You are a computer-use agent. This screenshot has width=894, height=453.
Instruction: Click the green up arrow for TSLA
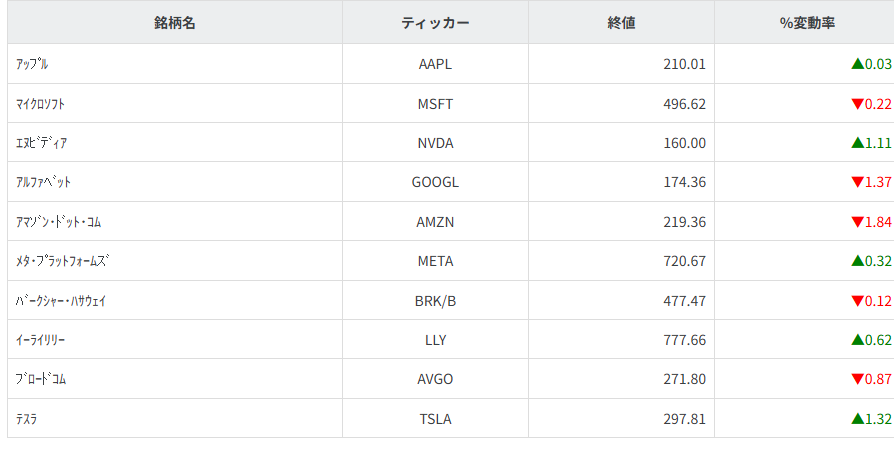click(x=857, y=419)
